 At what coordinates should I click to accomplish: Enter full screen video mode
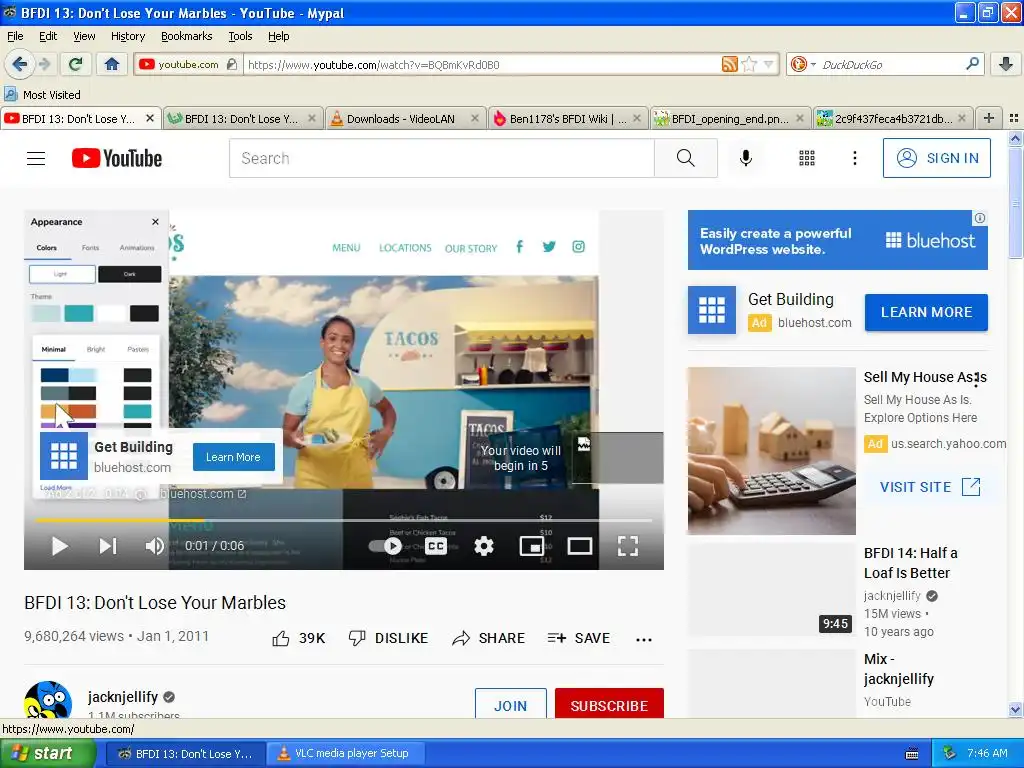click(x=628, y=546)
